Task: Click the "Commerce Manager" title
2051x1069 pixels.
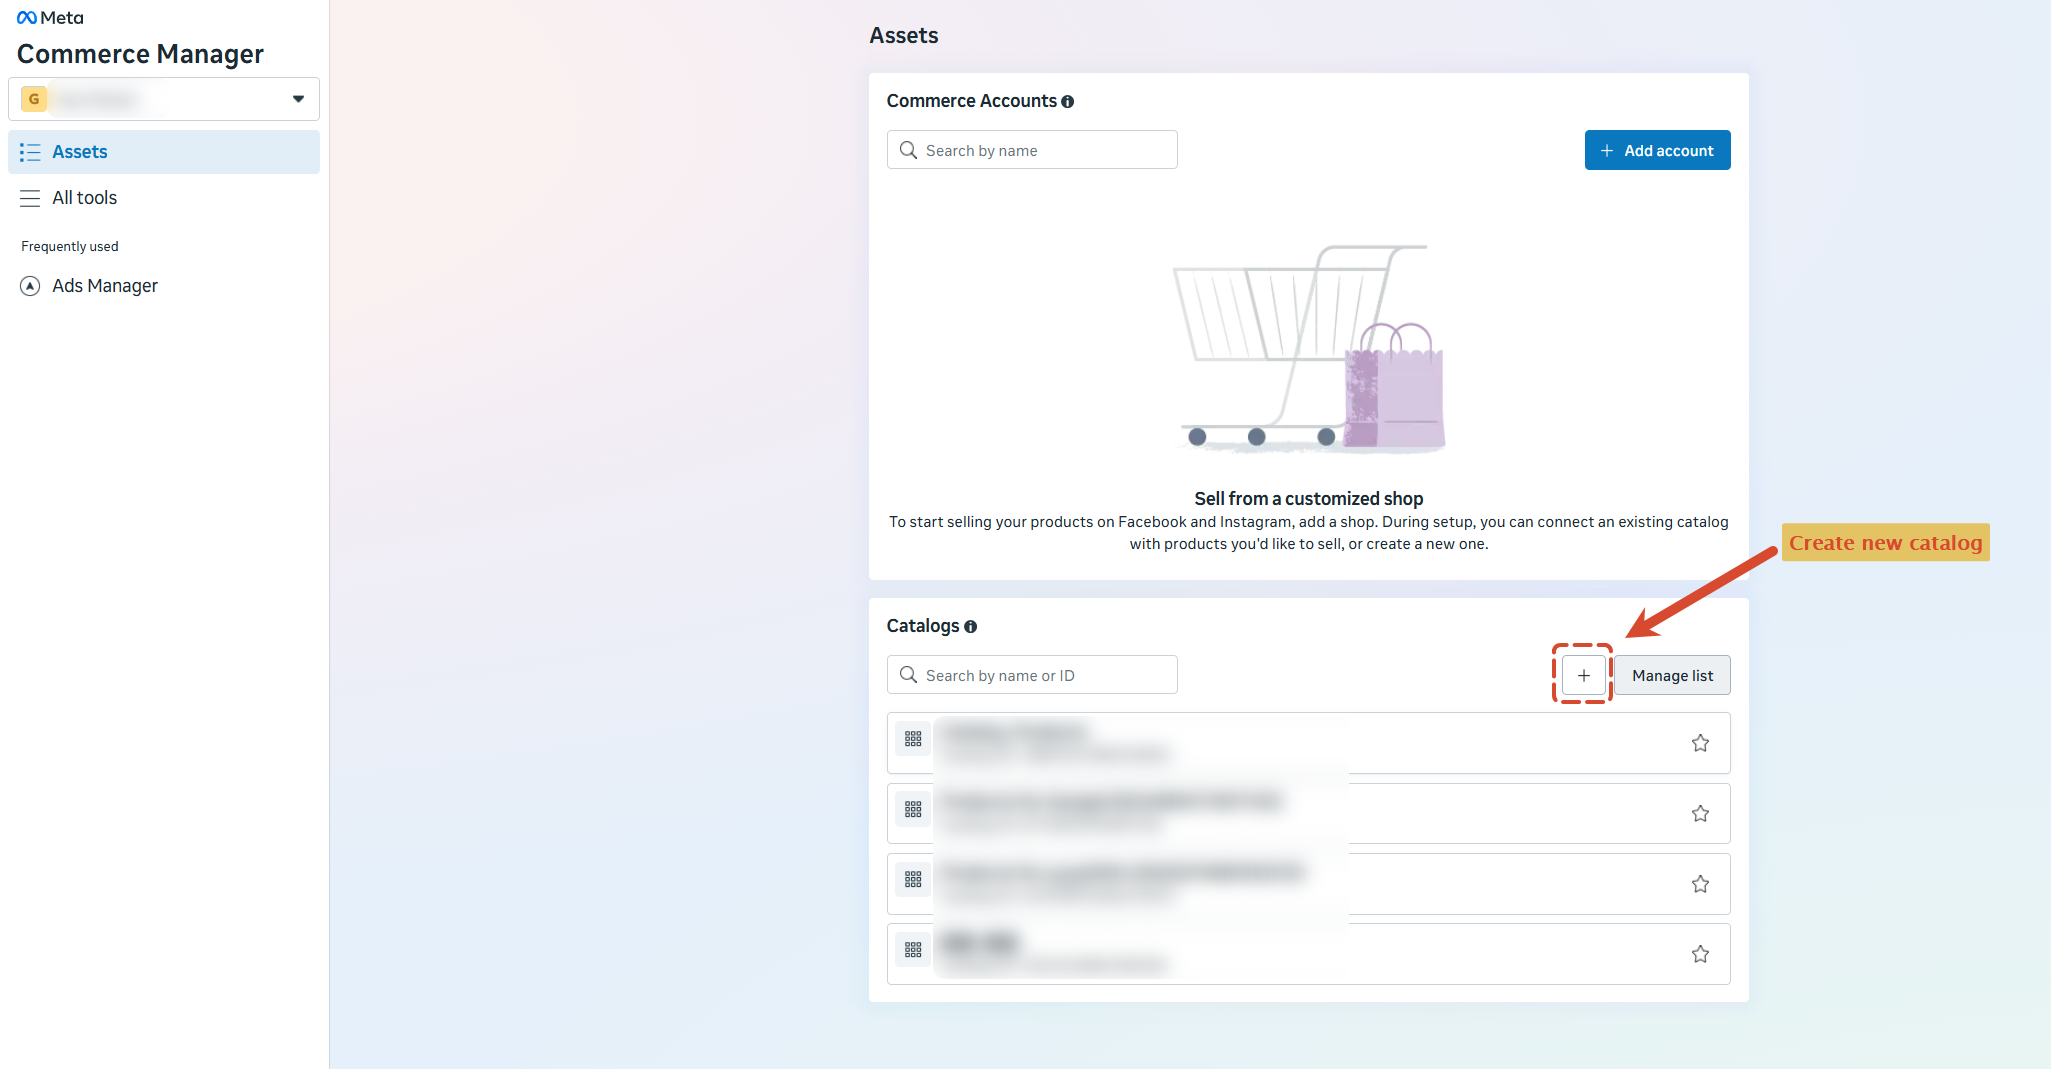Action: pos(140,54)
